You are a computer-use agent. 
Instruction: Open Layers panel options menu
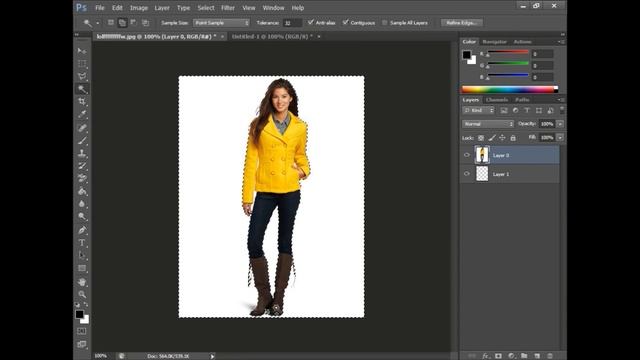[562, 100]
